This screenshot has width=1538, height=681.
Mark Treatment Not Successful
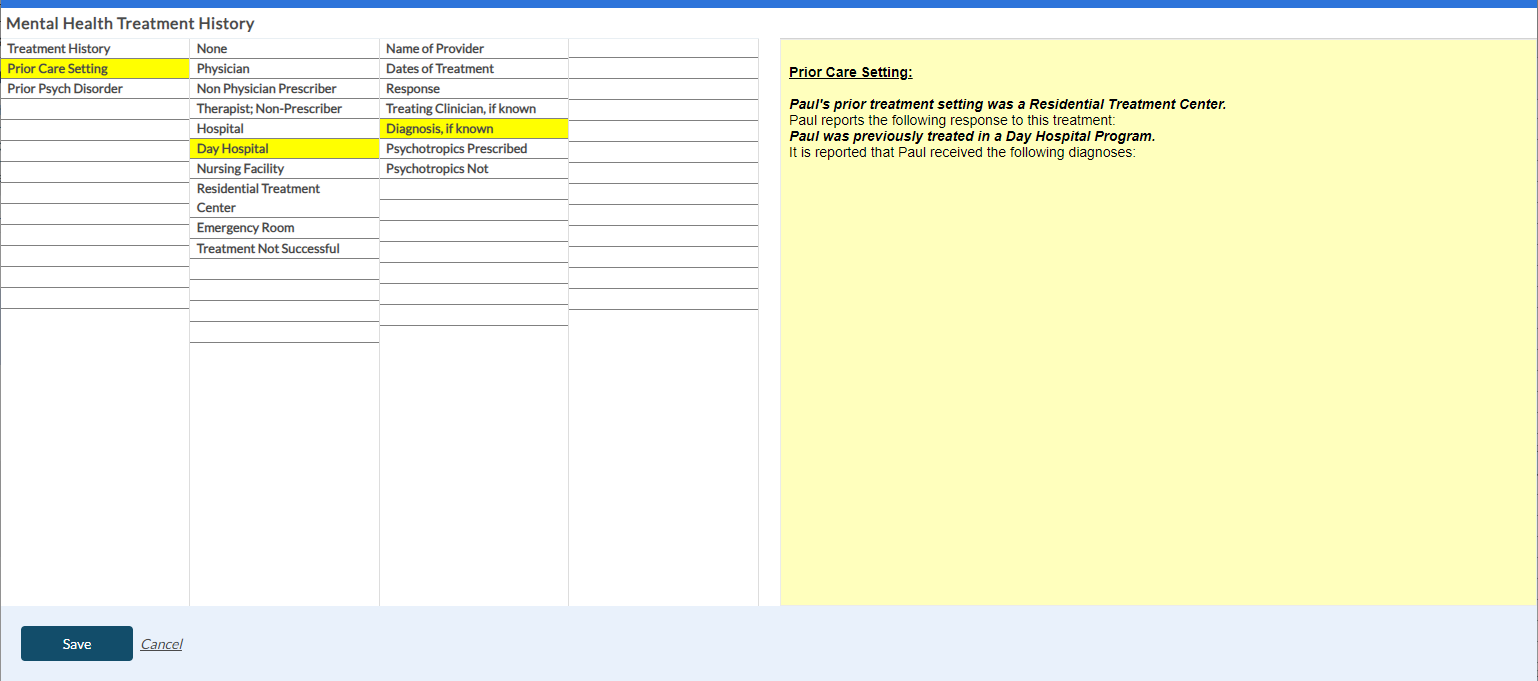(268, 249)
